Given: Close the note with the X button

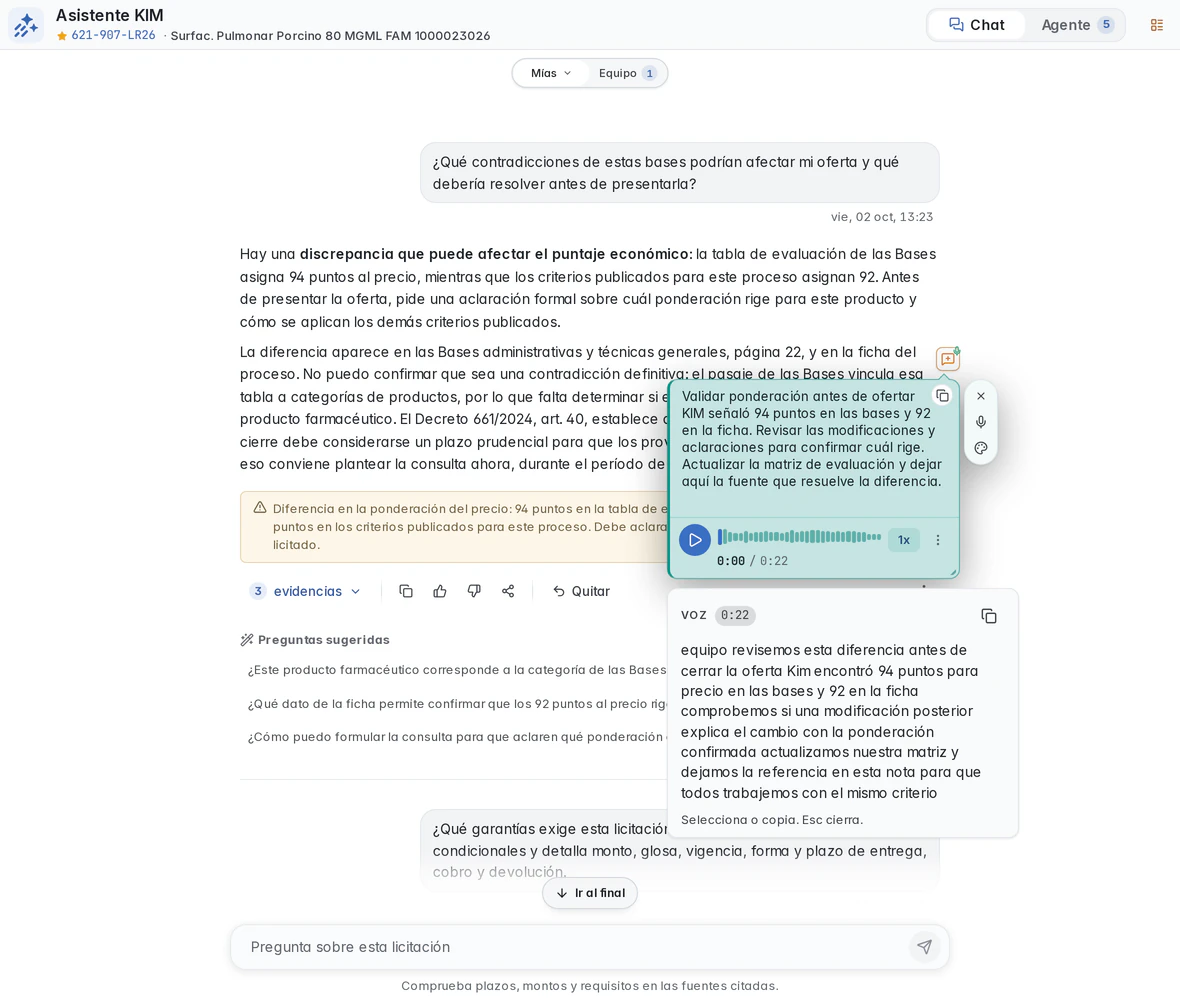Looking at the screenshot, I should pos(981,396).
